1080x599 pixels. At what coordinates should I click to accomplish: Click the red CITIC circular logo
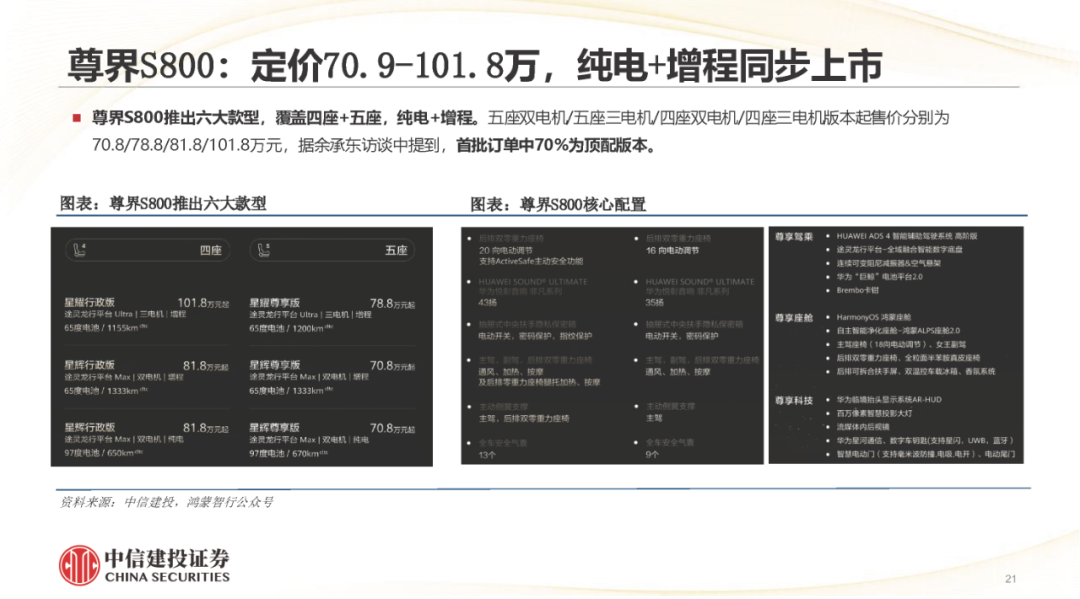tap(79, 565)
